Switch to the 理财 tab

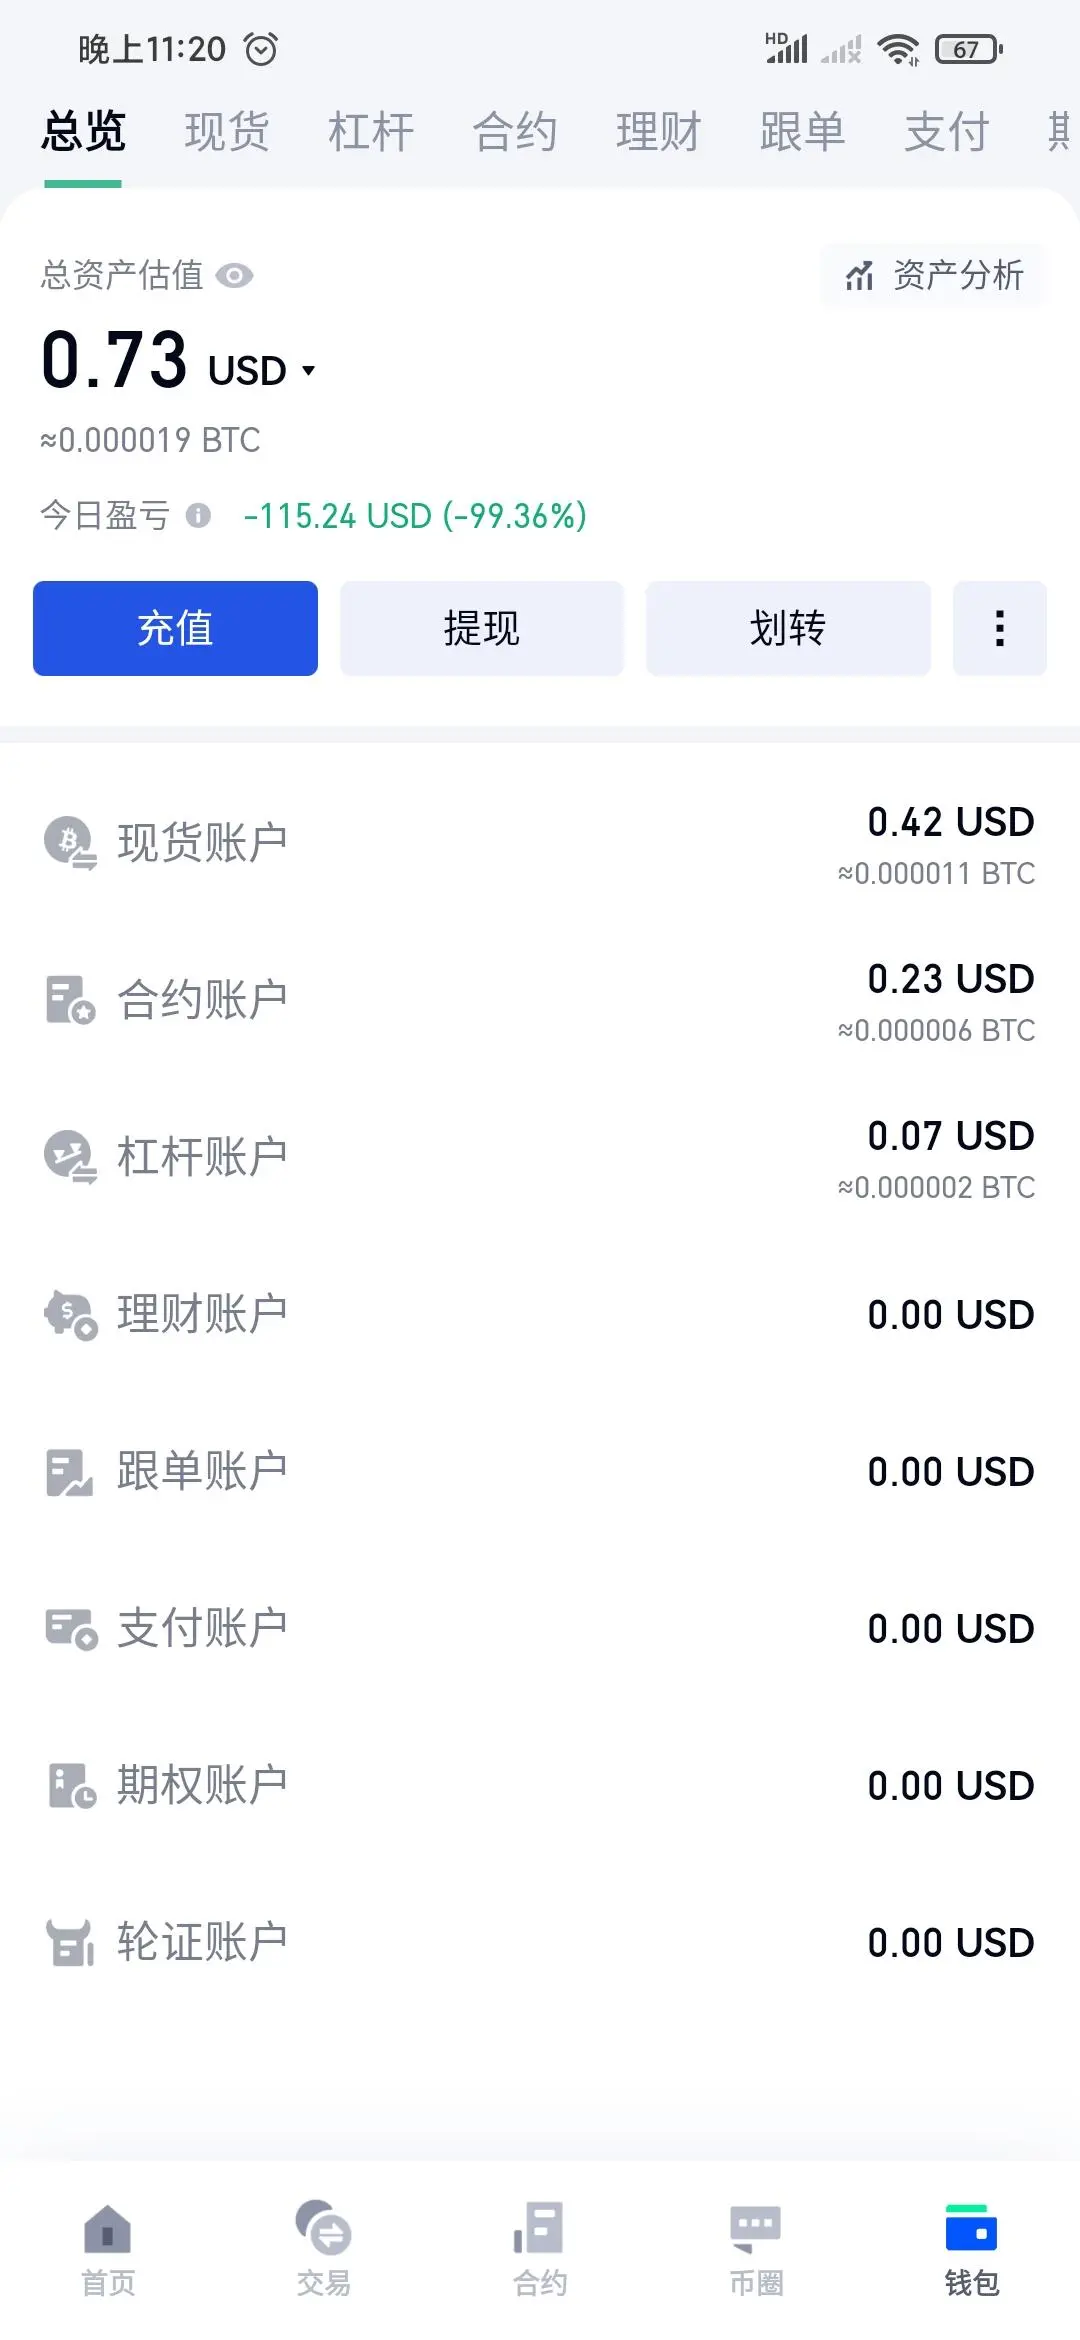click(x=659, y=132)
